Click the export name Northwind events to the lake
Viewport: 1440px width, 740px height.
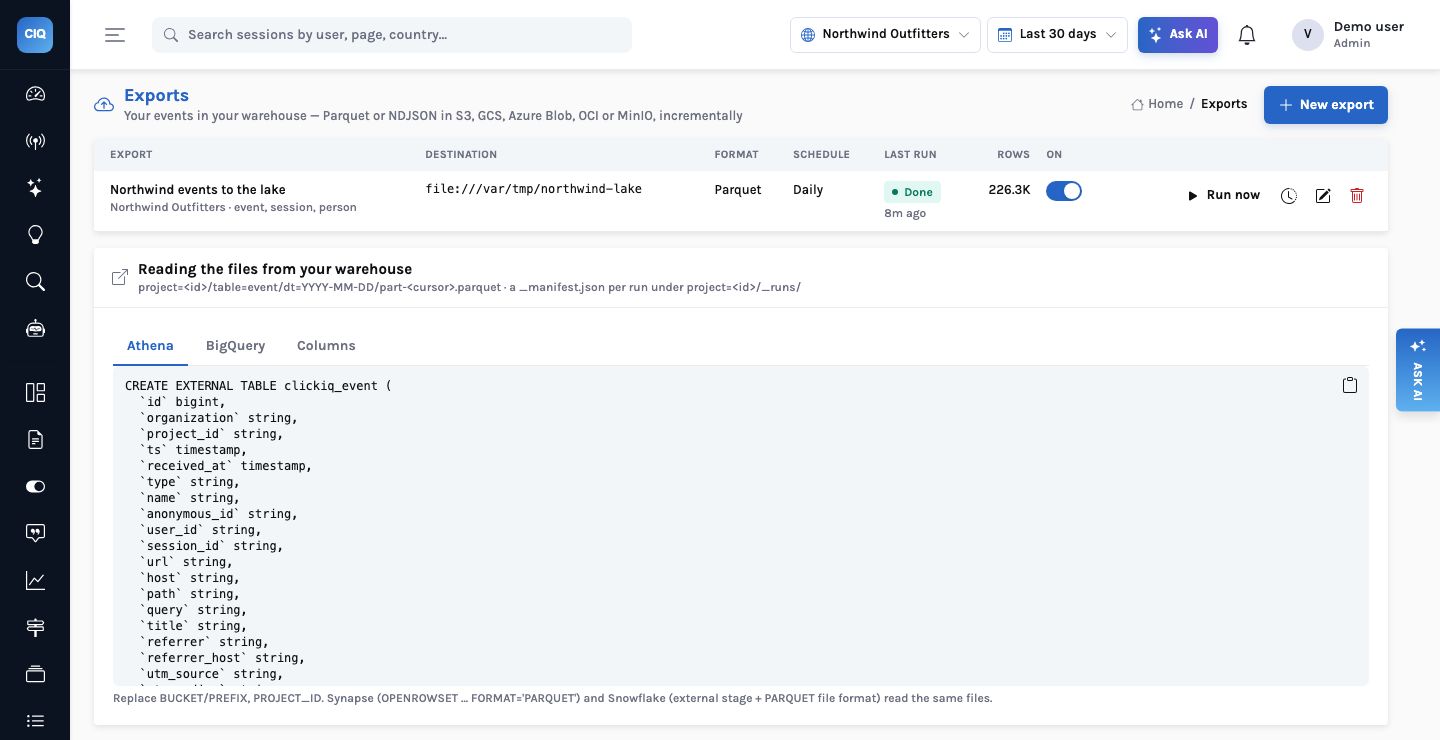point(198,190)
